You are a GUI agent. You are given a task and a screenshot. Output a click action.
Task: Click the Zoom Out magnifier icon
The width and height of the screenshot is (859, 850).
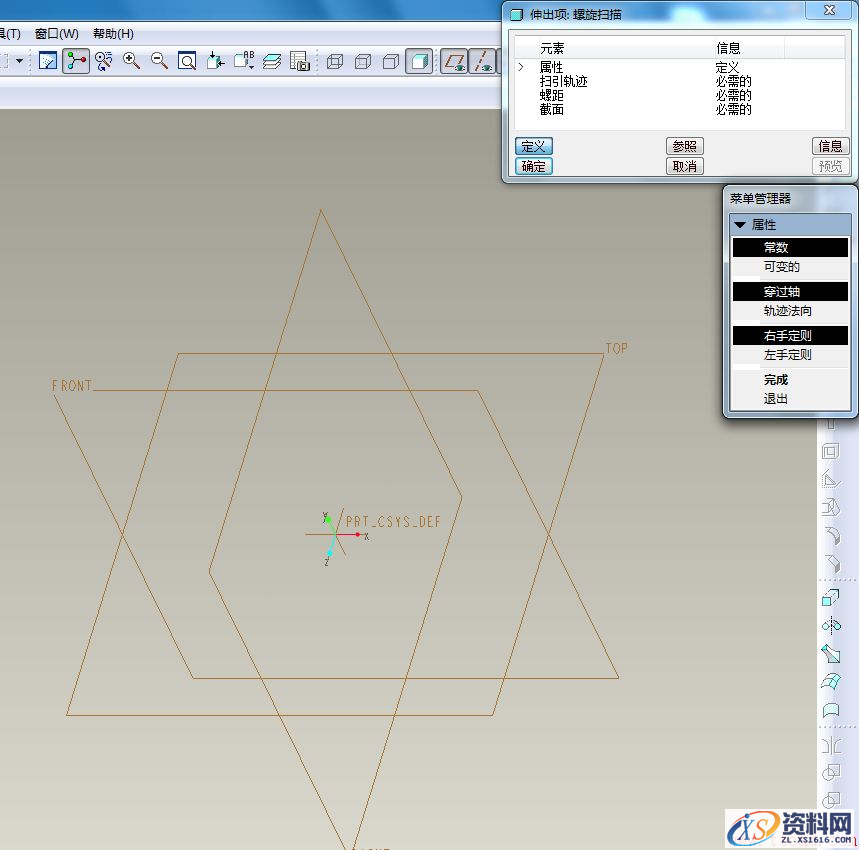(x=159, y=61)
